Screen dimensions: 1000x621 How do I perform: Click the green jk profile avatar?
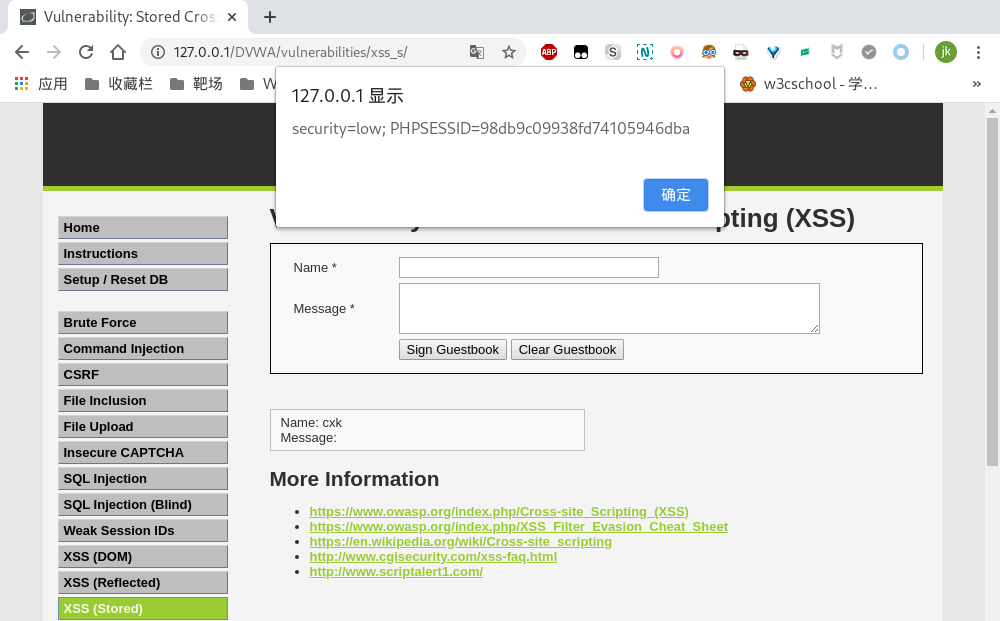(x=946, y=52)
